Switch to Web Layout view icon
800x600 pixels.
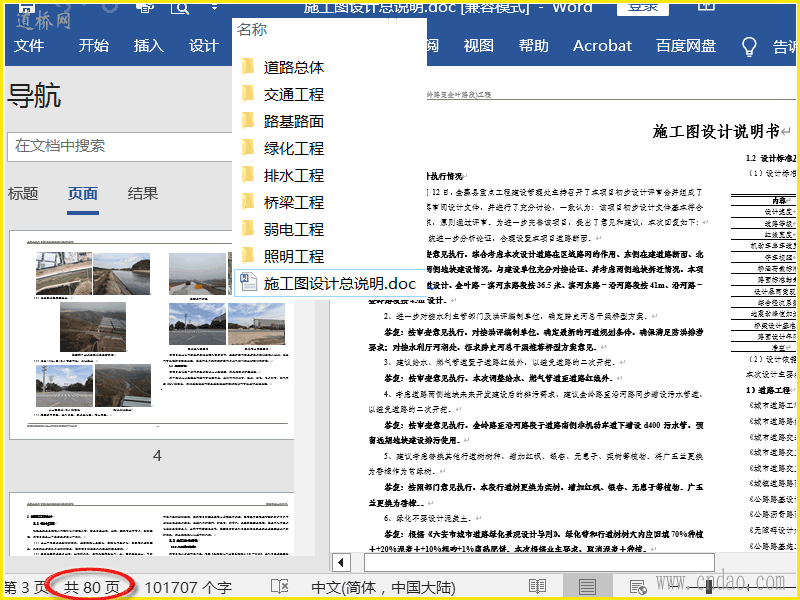[x=638, y=587]
